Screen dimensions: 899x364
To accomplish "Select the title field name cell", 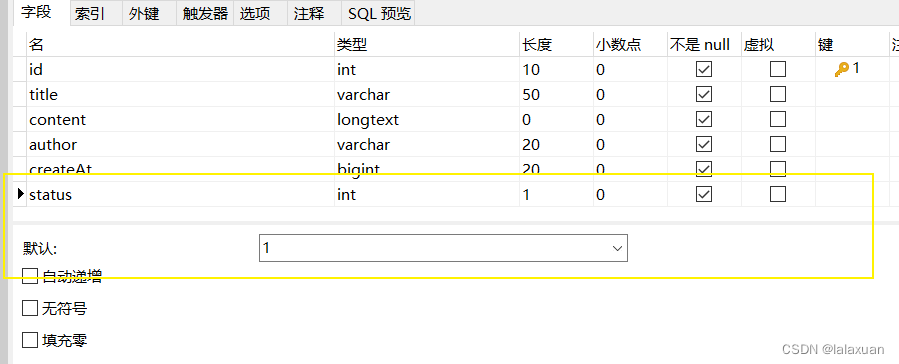I will pyautogui.click(x=181, y=94).
